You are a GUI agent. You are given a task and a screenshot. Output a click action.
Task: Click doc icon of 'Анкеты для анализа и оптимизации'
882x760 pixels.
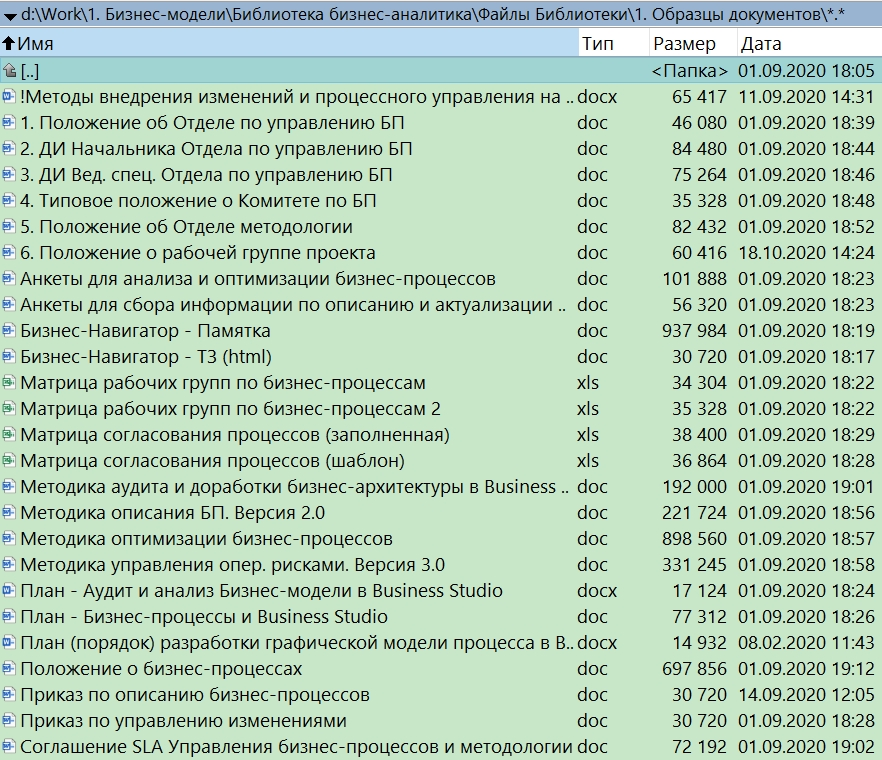[8, 278]
